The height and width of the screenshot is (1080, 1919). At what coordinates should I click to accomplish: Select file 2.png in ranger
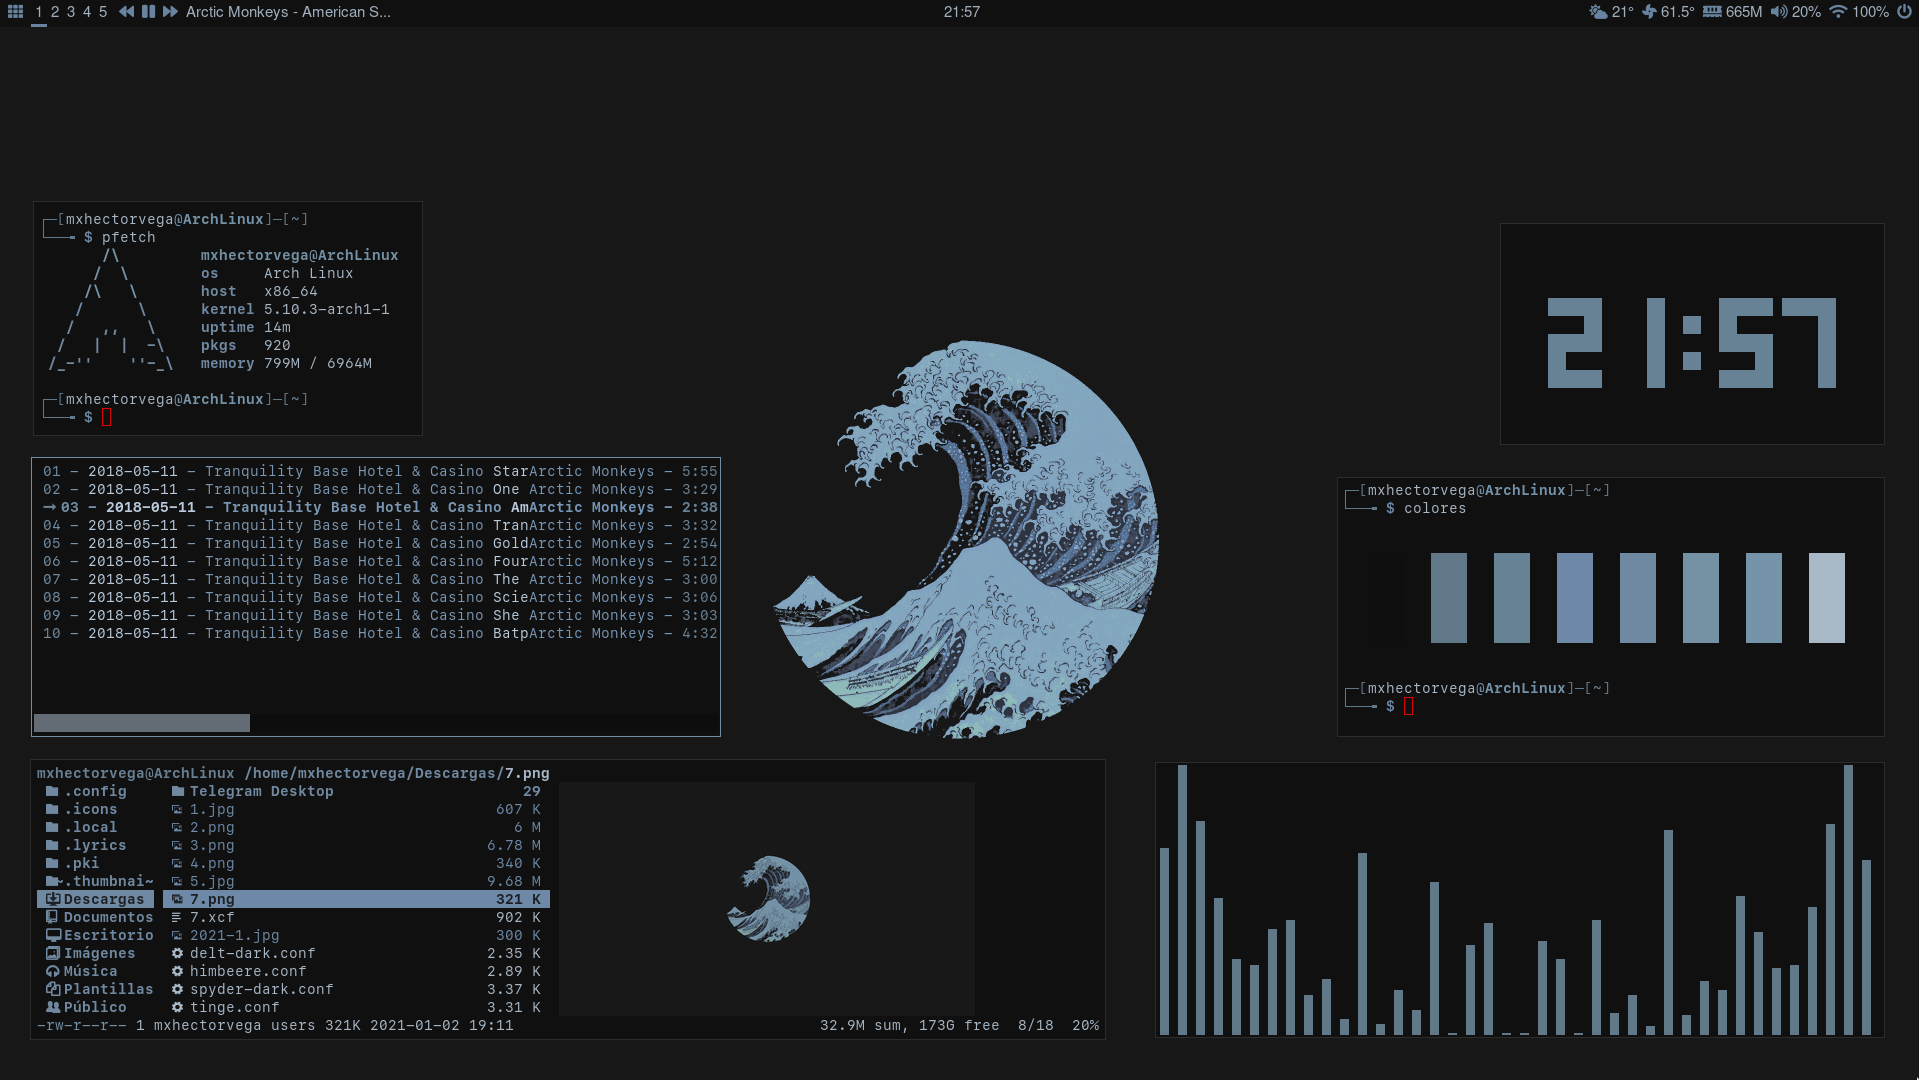point(356,827)
